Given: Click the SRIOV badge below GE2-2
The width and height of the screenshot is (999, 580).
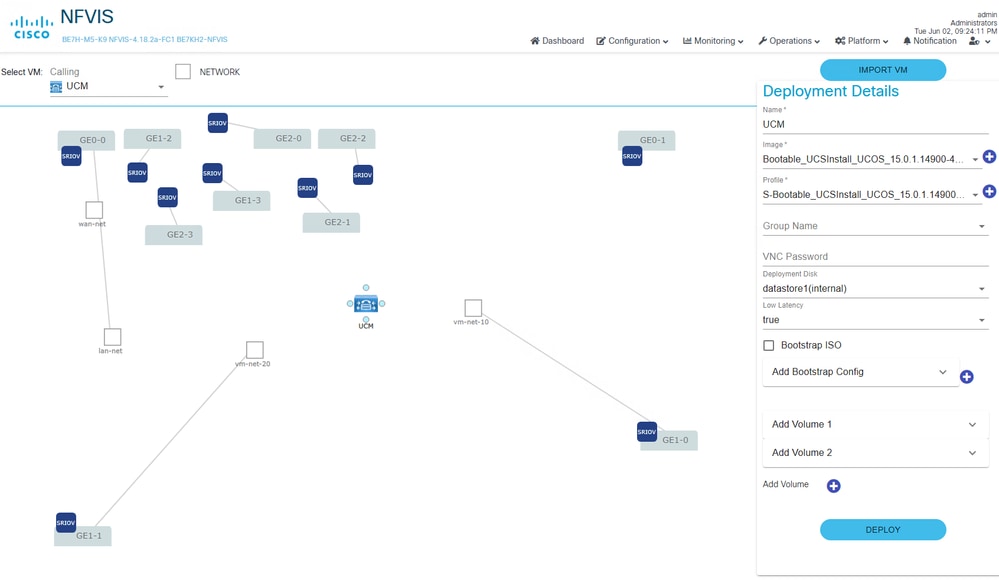Looking at the screenshot, I should 363,175.
